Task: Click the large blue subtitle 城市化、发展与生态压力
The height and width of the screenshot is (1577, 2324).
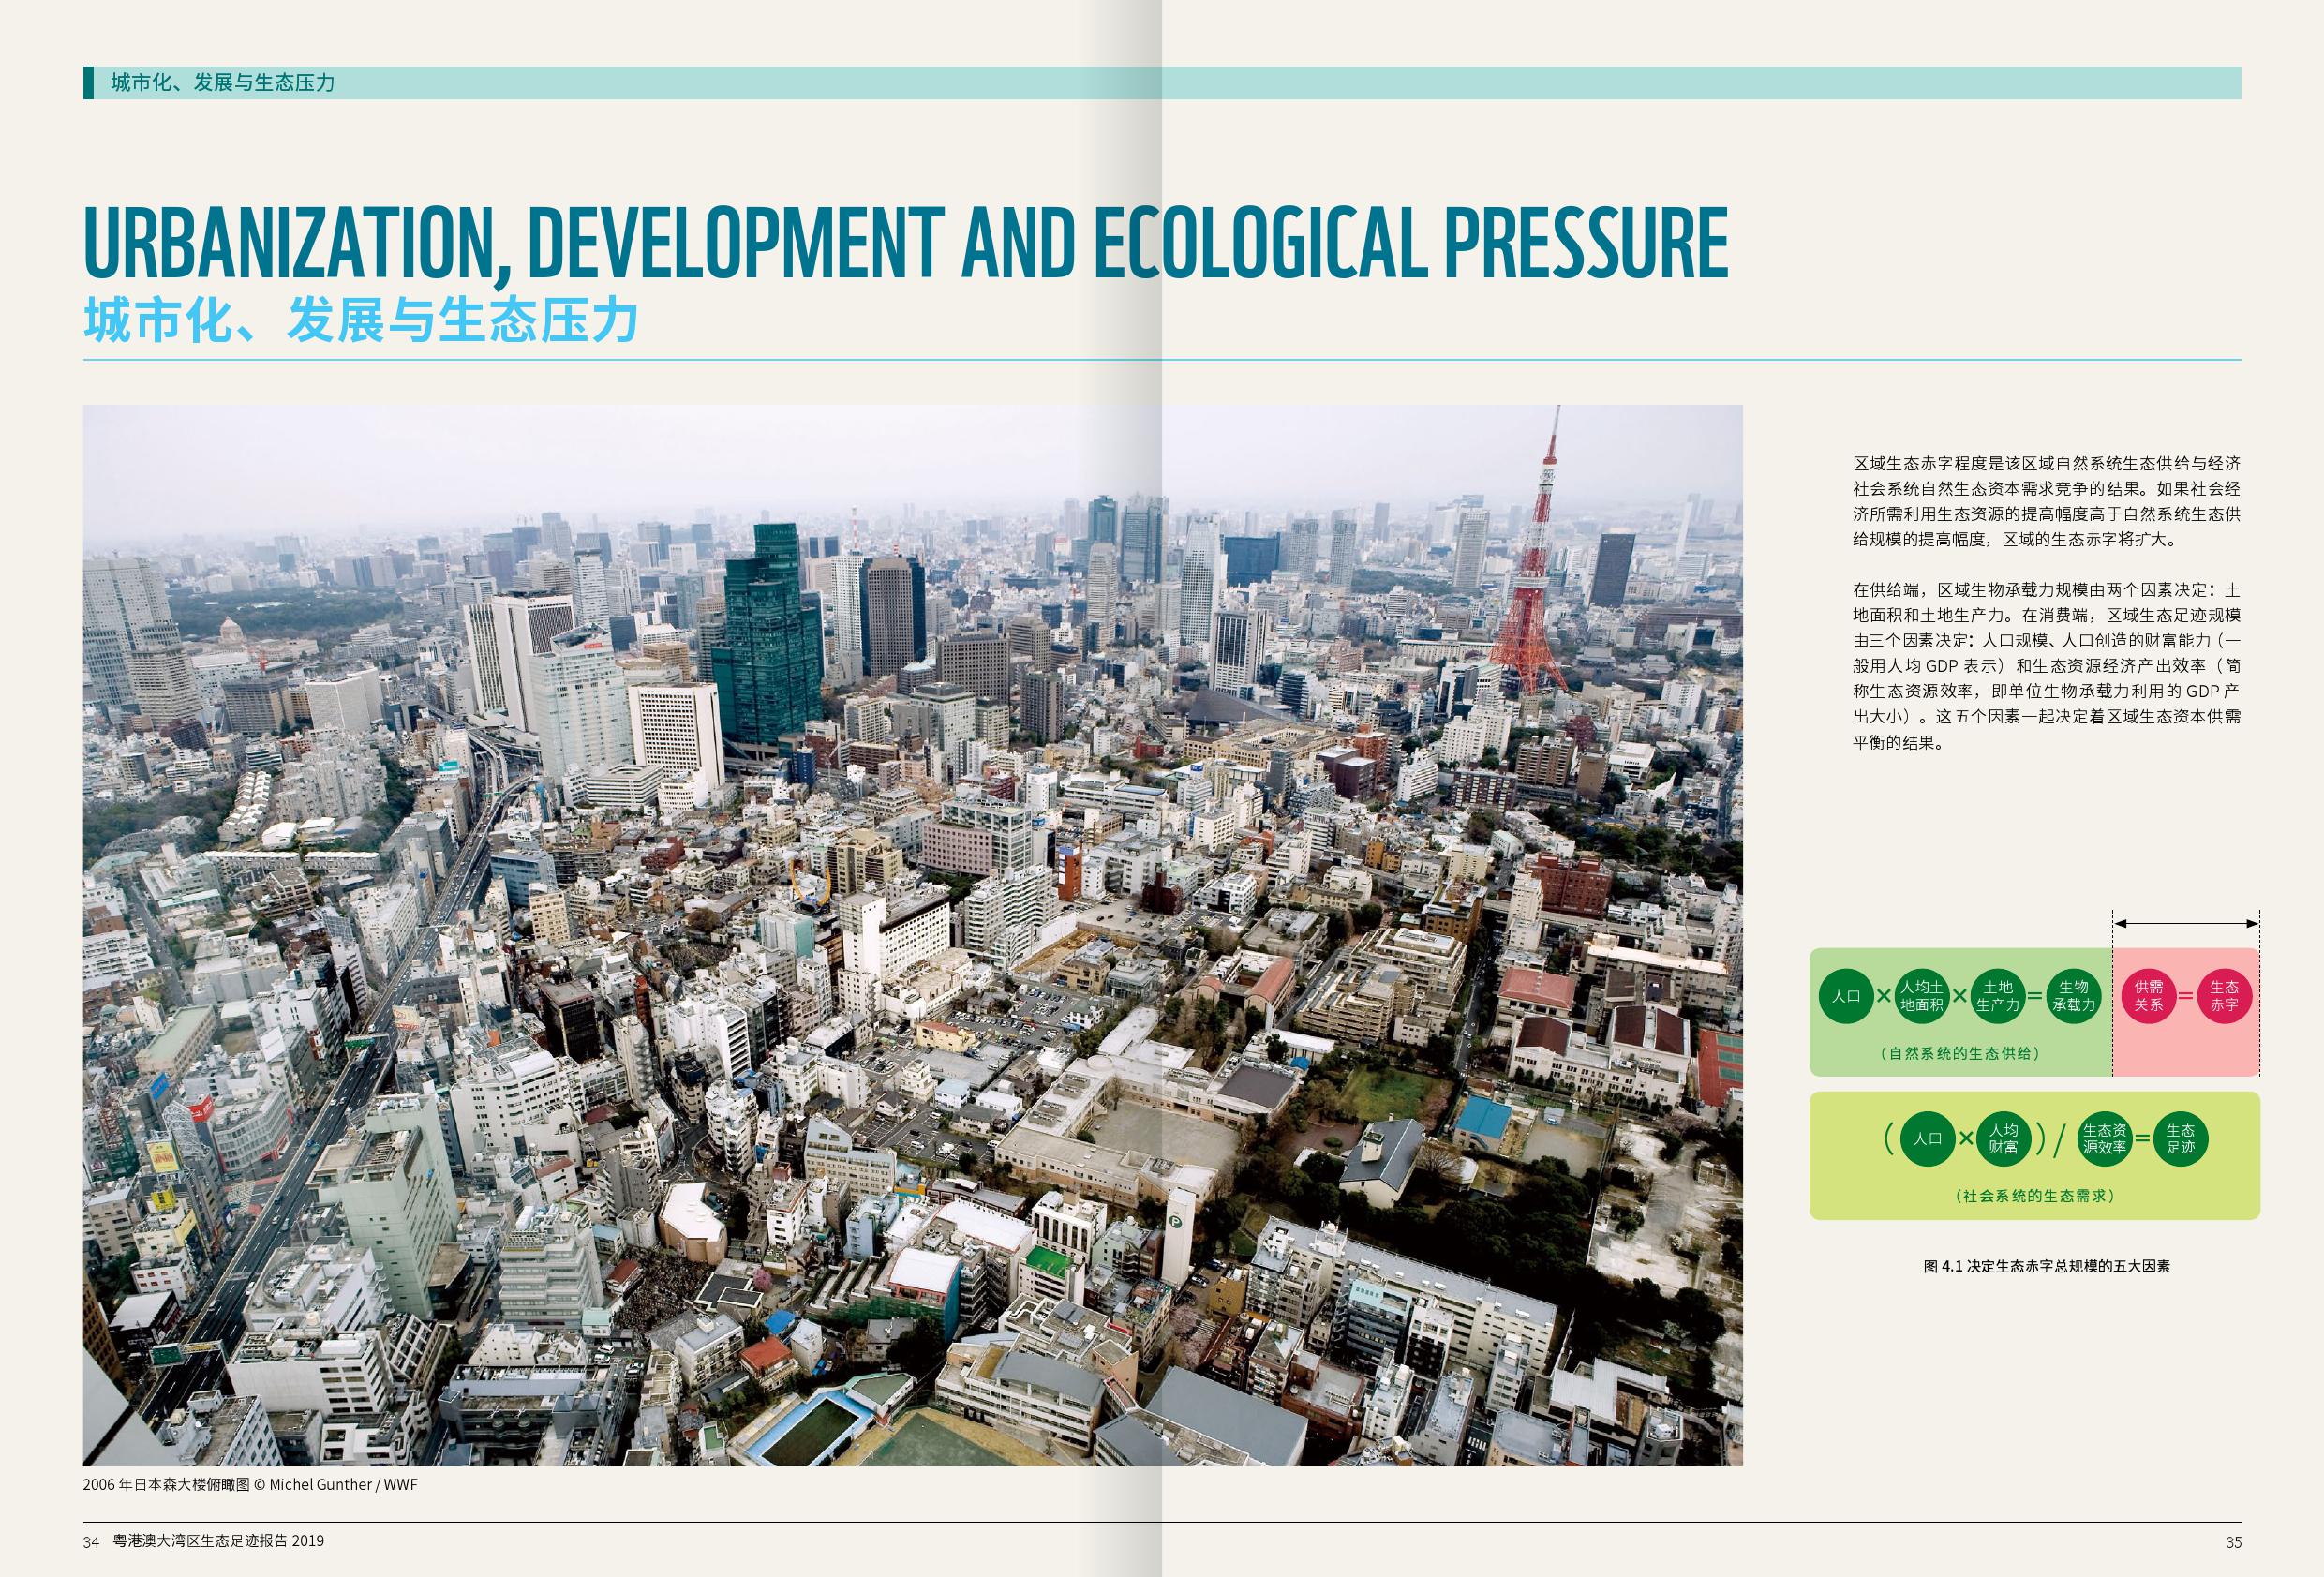Action: pos(361,320)
